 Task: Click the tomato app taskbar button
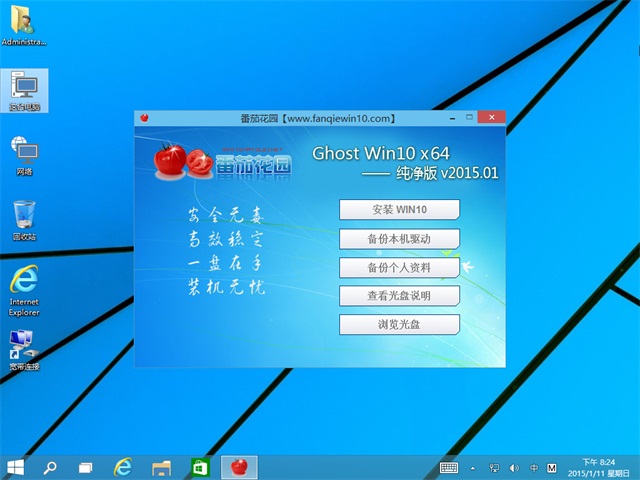238,467
